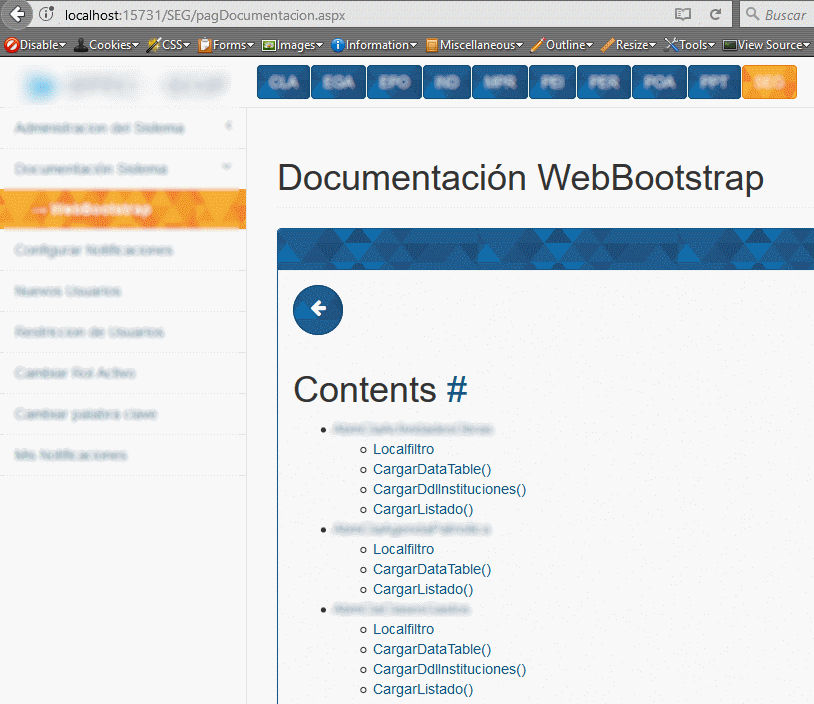This screenshot has width=814, height=704.
Task: Collapse the Documentación Sistema sidebar section
Action: pyautogui.click(x=122, y=169)
